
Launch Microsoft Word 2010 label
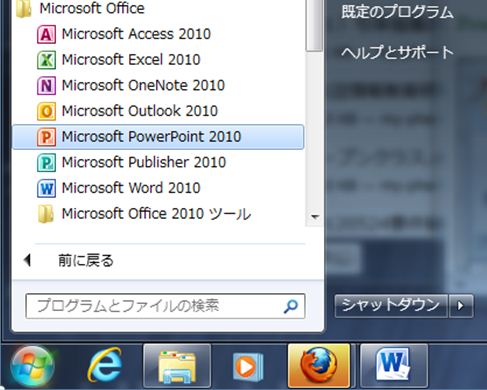[x=131, y=188]
